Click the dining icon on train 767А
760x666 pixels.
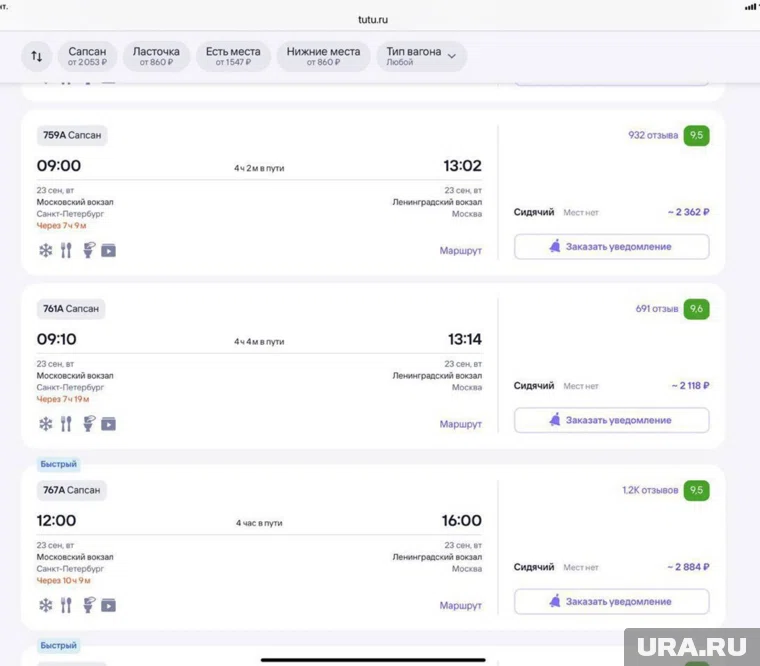click(x=66, y=605)
